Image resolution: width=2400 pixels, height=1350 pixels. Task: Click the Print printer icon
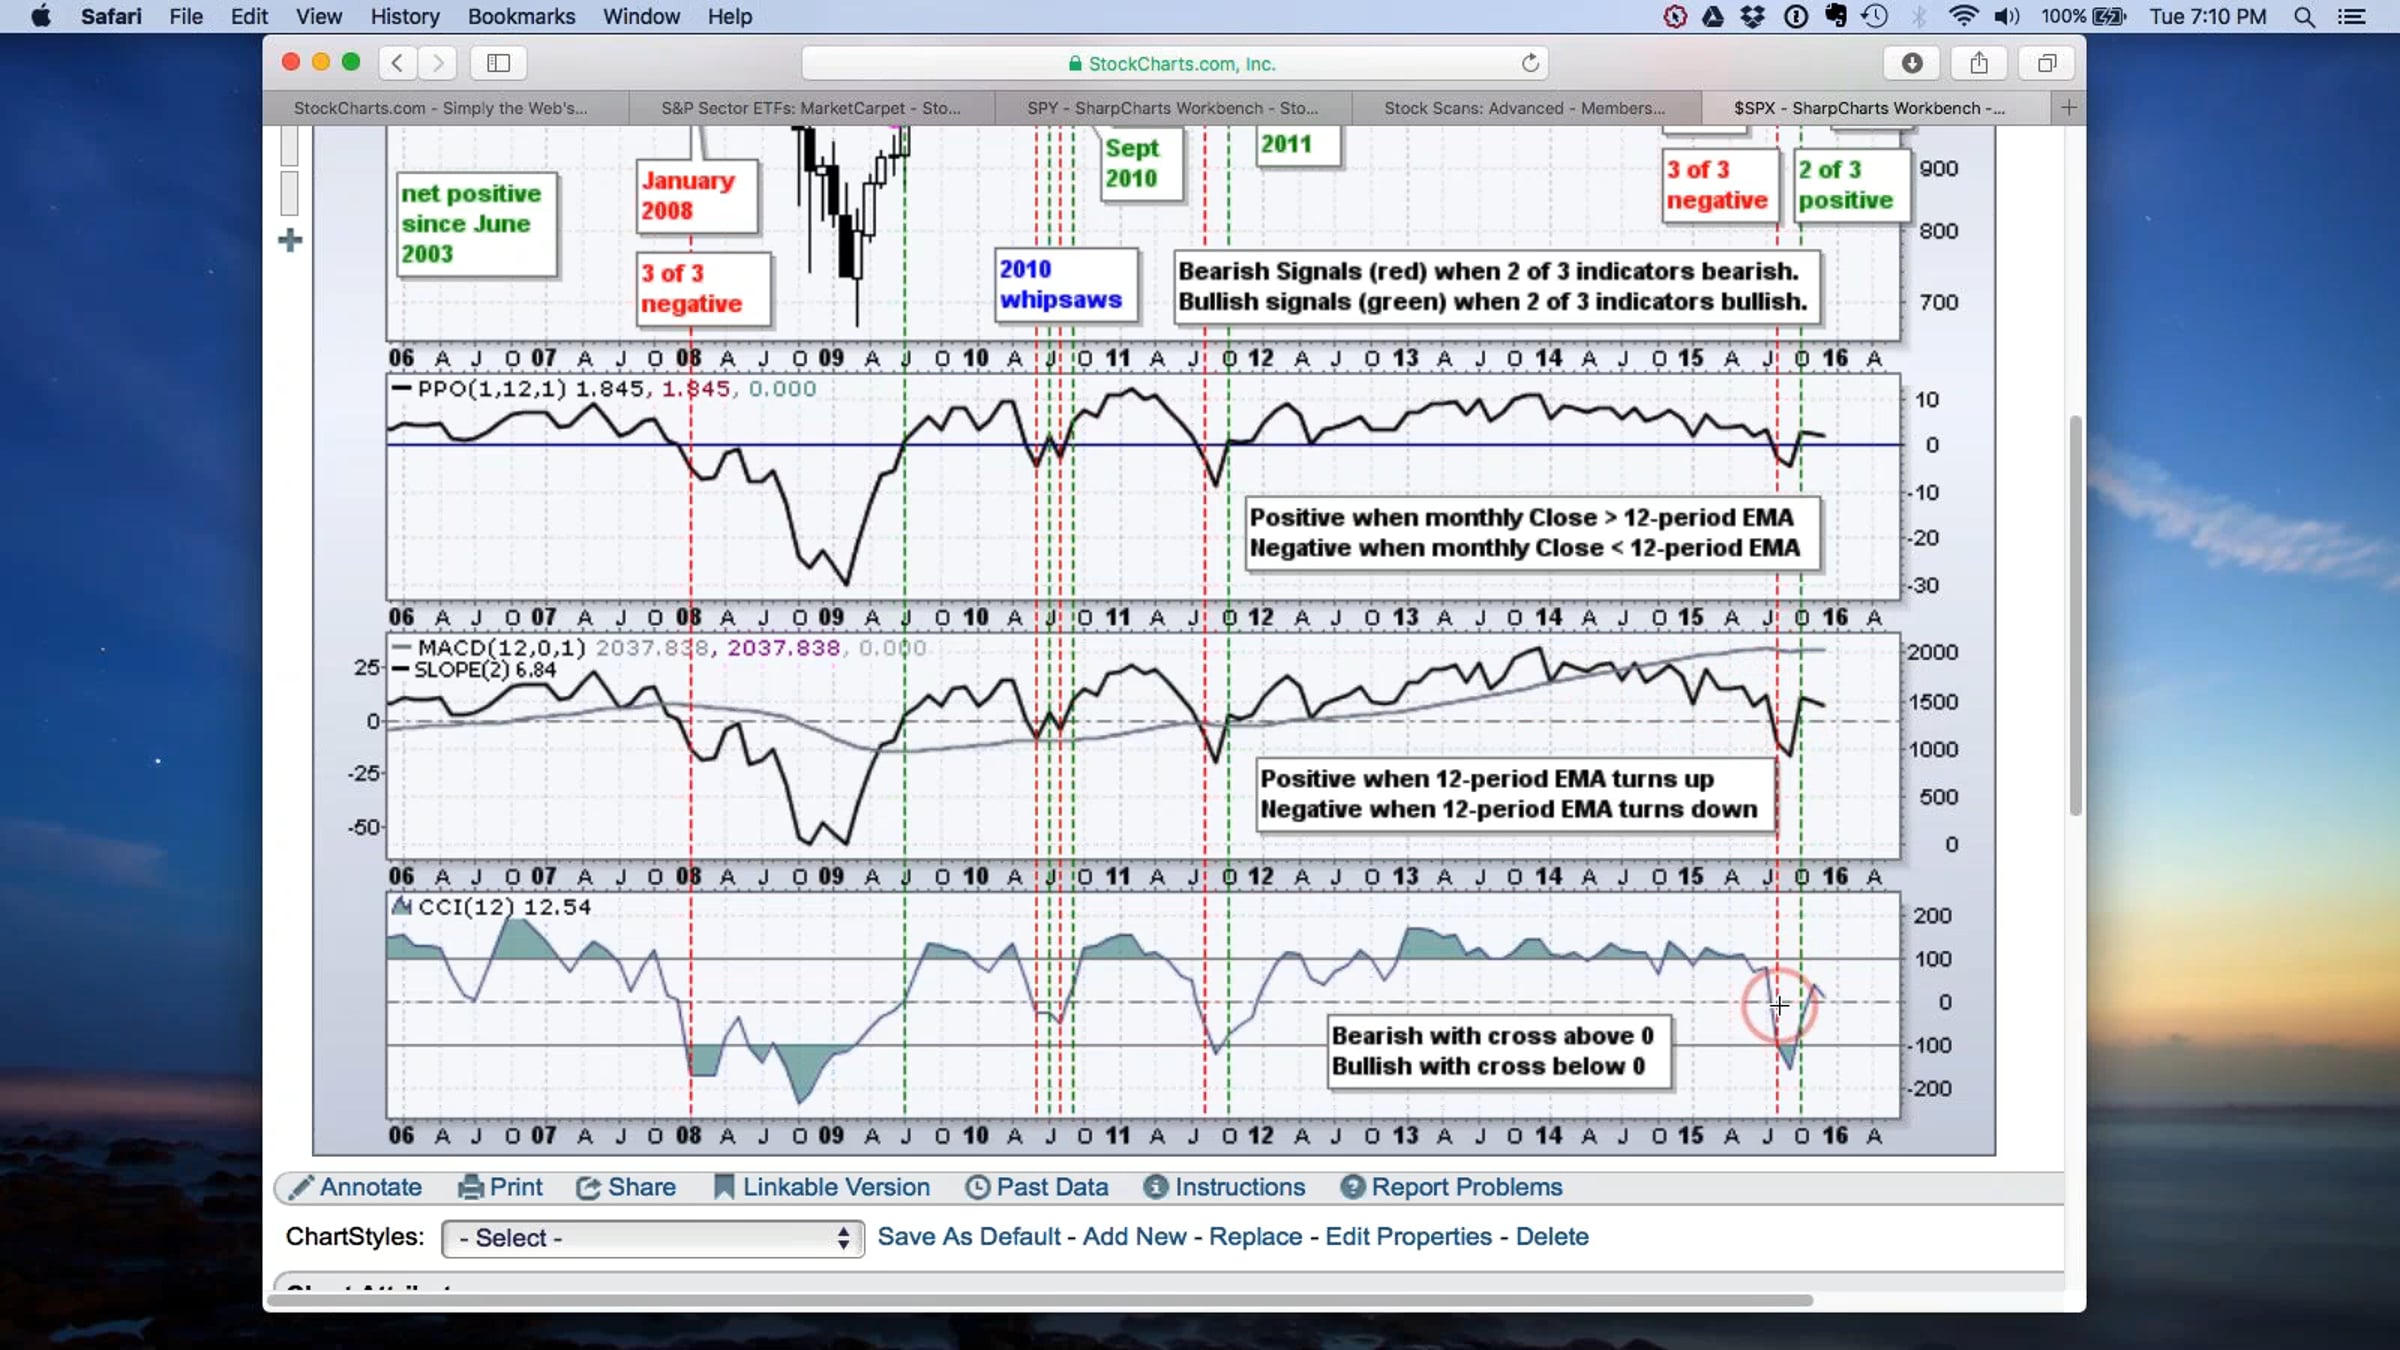pos(470,1187)
